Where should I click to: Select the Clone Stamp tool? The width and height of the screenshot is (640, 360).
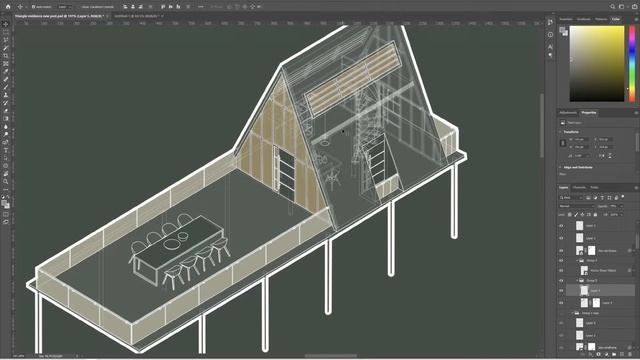[6, 95]
